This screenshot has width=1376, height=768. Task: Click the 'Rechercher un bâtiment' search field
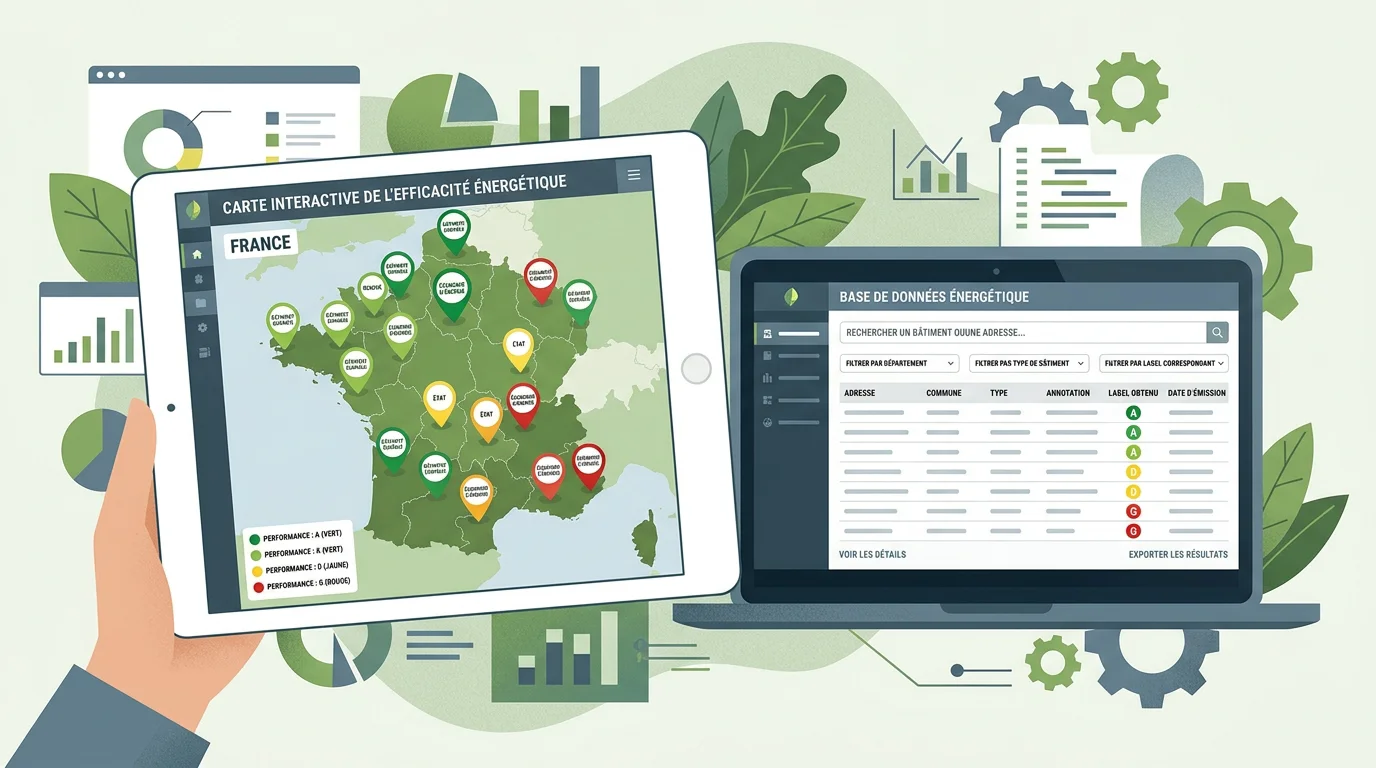pos(1022,333)
